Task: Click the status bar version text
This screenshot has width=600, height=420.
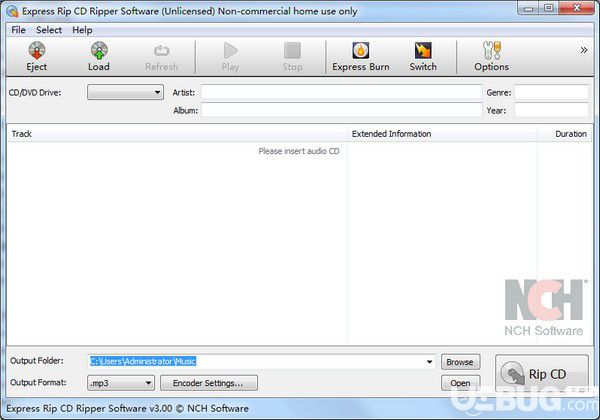Action: coord(127,409)
